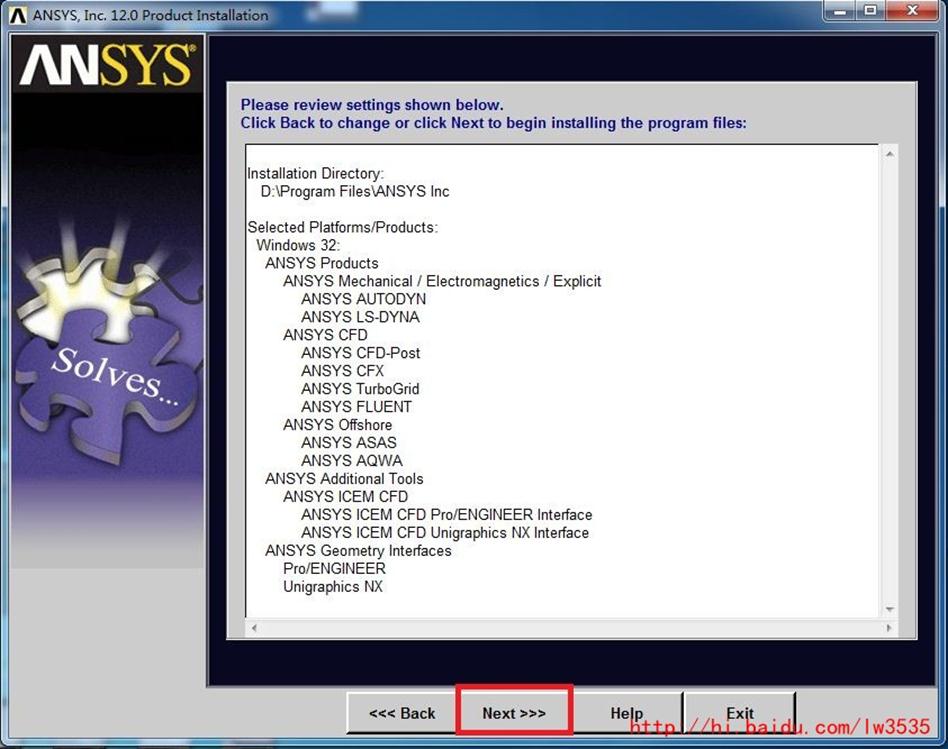Click 'ANSYS ICEM CFD Unigraphics NX Interface' entry
This screenshot has height=749, width=948.
point(445,533)
